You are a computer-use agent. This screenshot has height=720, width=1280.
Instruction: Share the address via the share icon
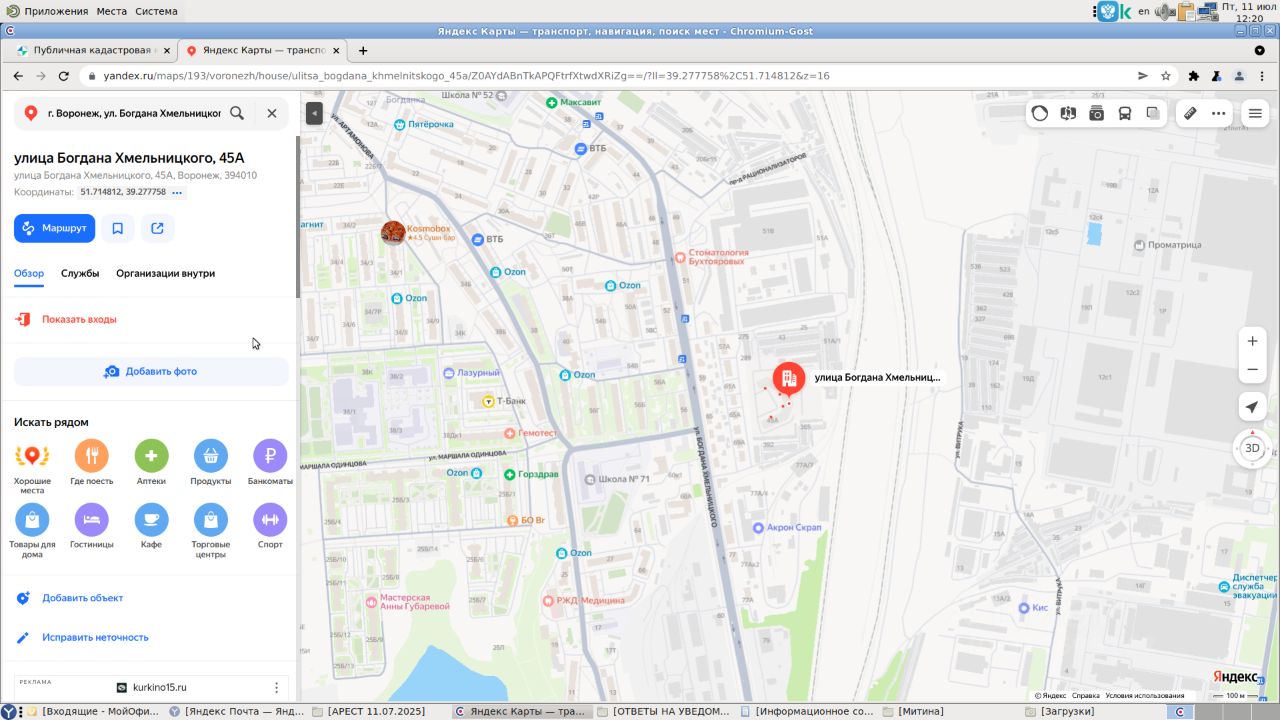(157, 228)
